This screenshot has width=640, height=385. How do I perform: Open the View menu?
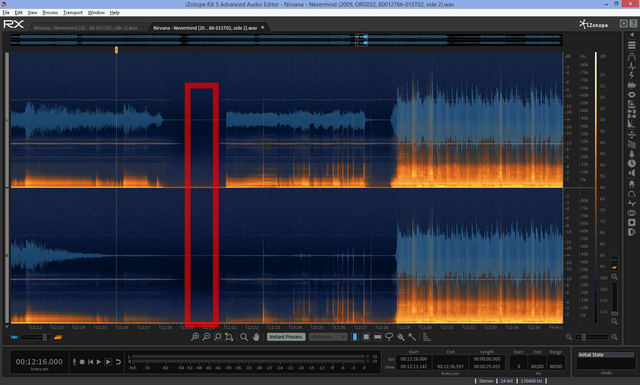pos(32,13)
